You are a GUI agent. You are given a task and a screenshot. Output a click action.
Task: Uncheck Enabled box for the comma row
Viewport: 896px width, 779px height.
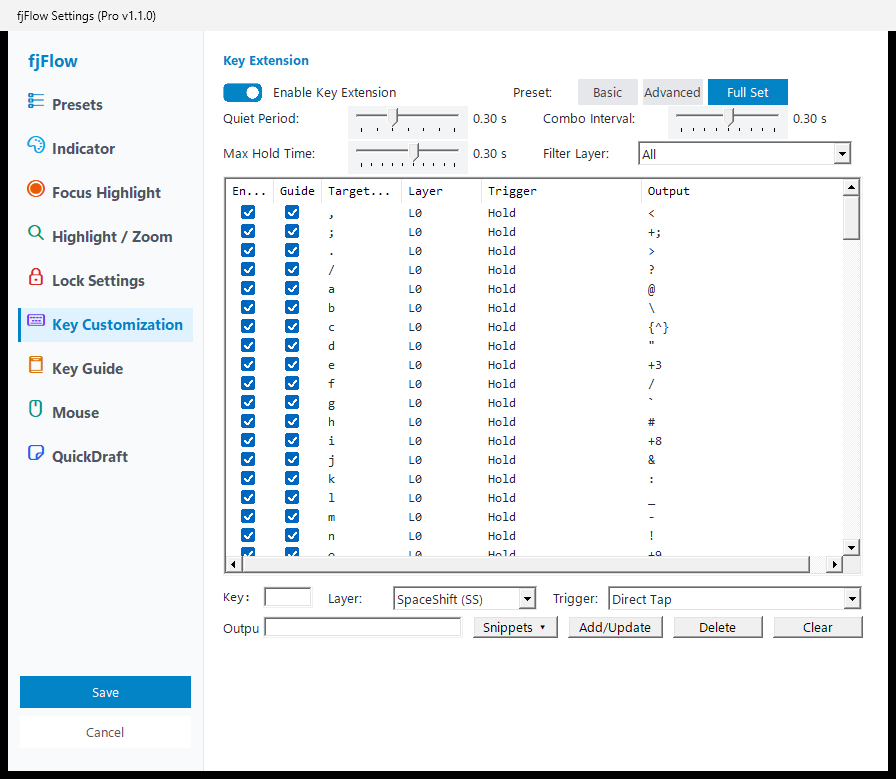click(248, 213)
